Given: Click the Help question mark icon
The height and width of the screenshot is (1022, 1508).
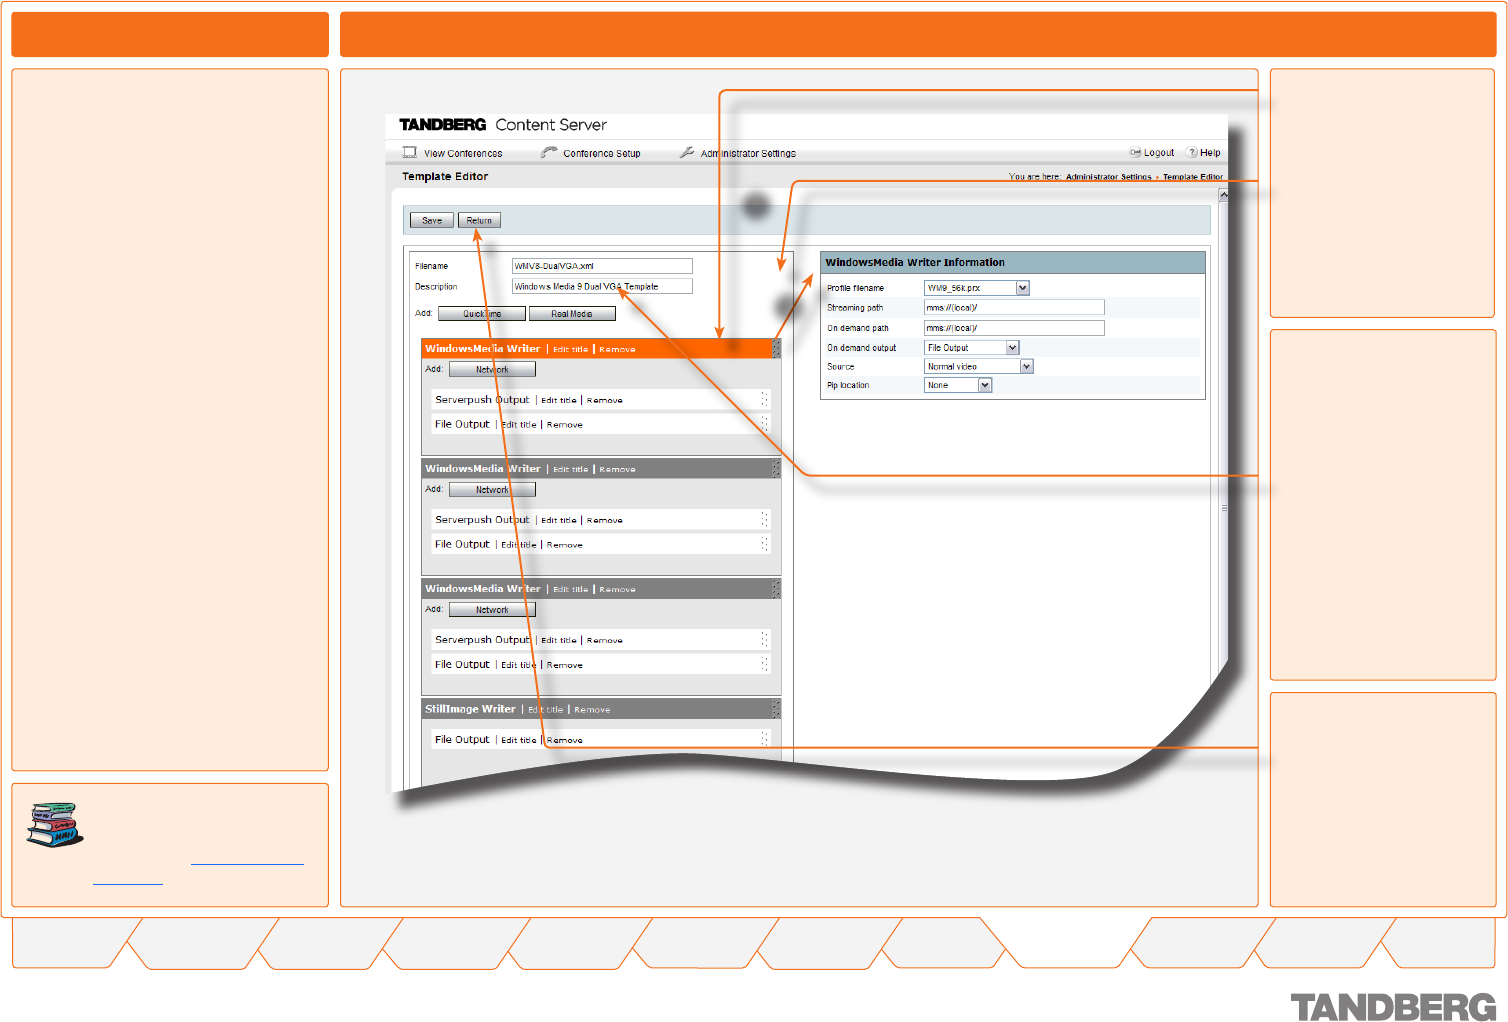Looking at the screenshot, I should click(x=1192, y=152).
